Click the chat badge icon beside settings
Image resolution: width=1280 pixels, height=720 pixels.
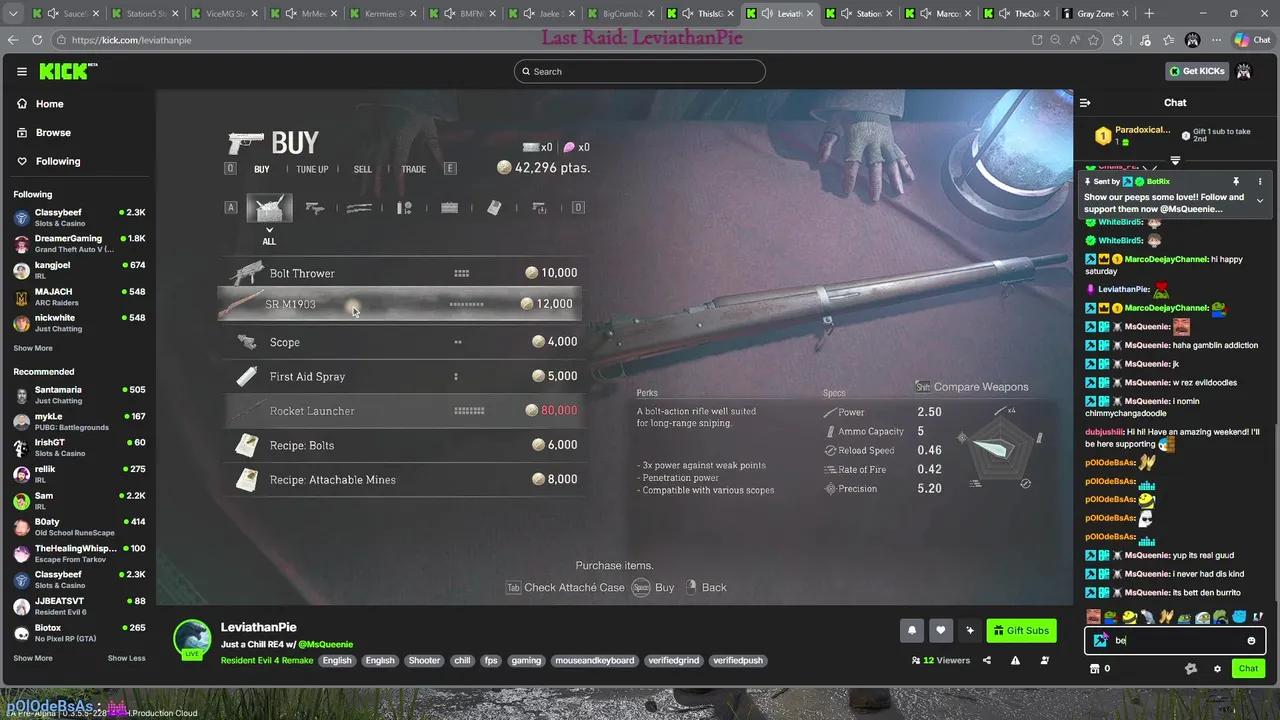click(1190, 669)
